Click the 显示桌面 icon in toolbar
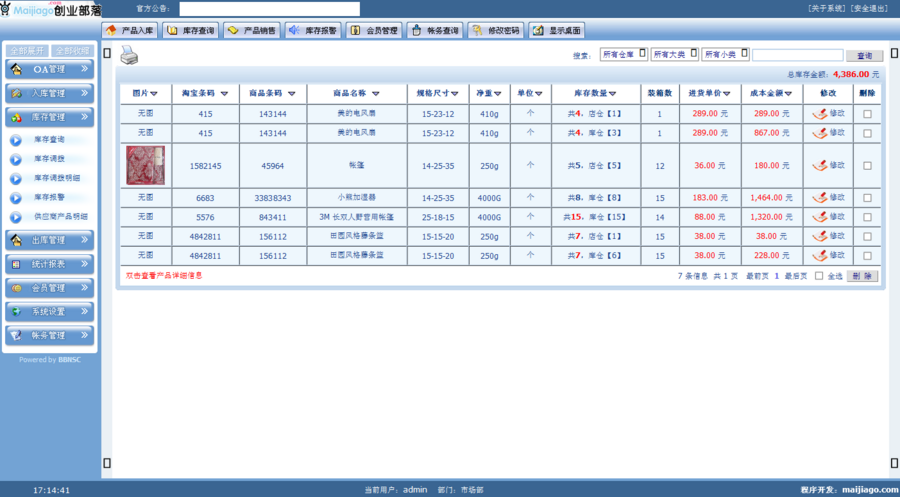 (538, 30)
